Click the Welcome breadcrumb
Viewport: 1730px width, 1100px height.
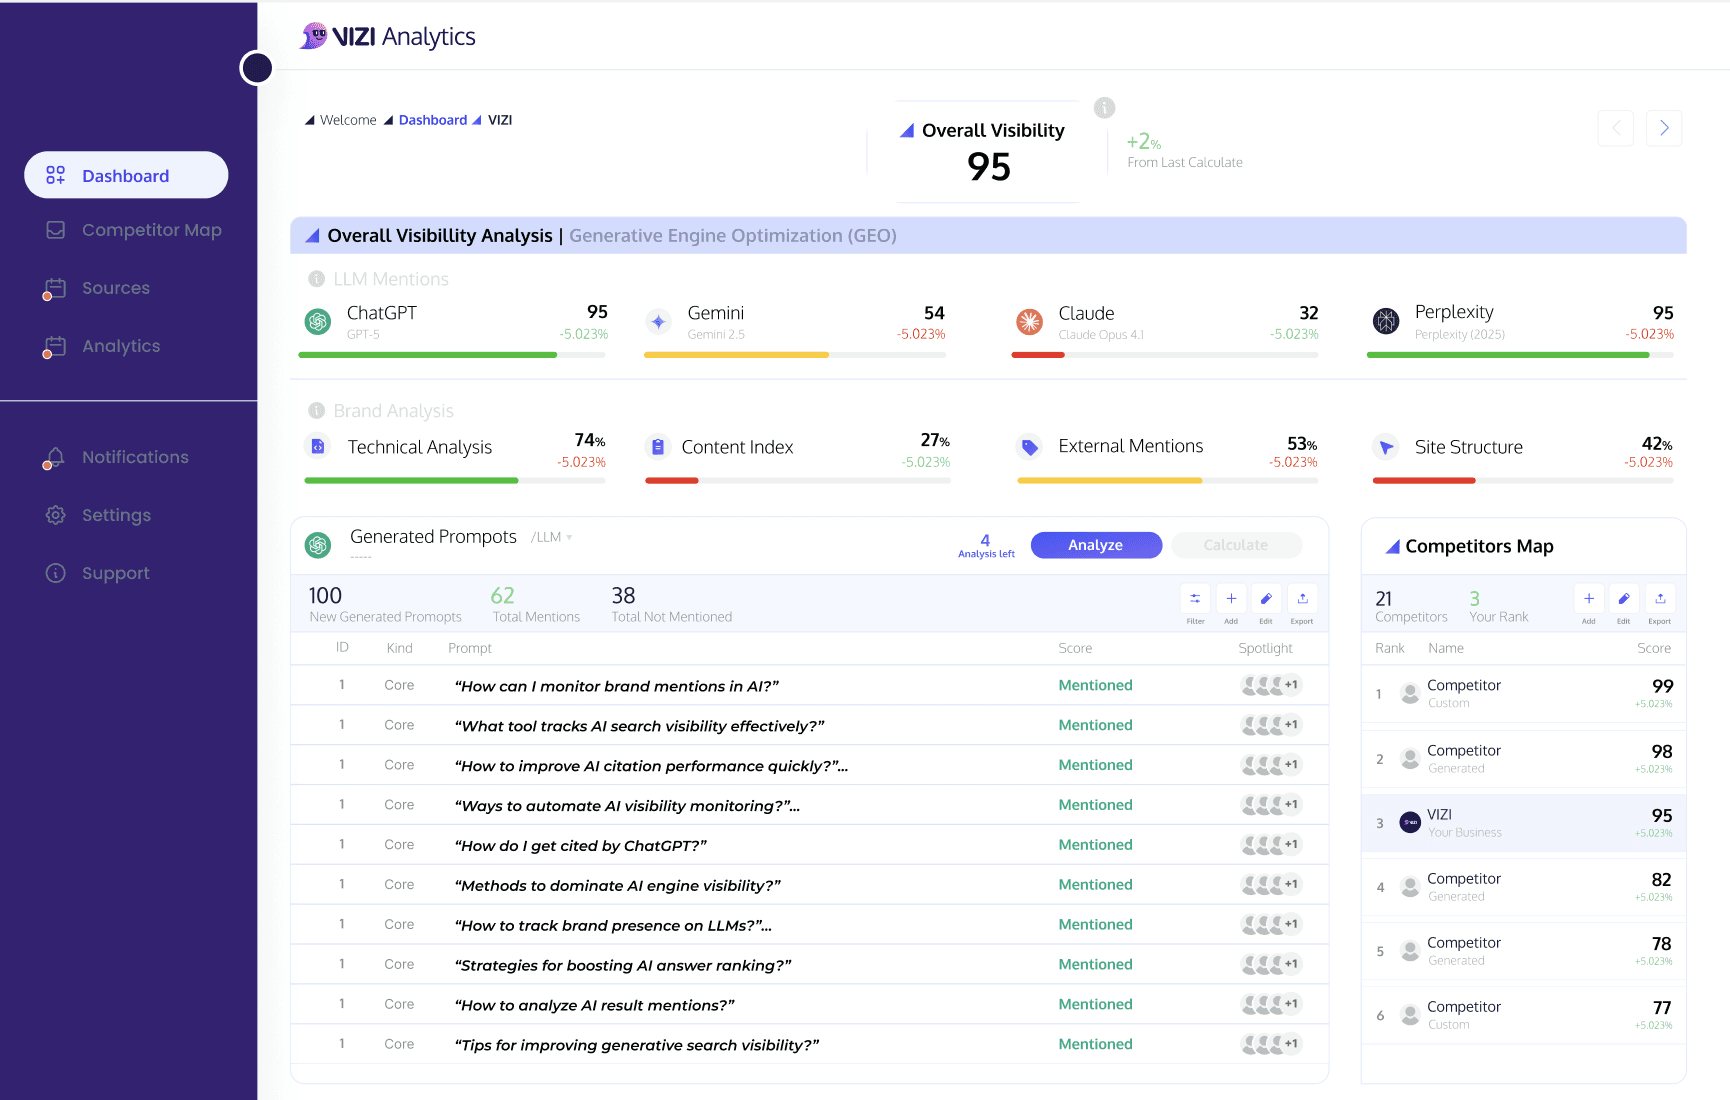(x=348, y=120)
